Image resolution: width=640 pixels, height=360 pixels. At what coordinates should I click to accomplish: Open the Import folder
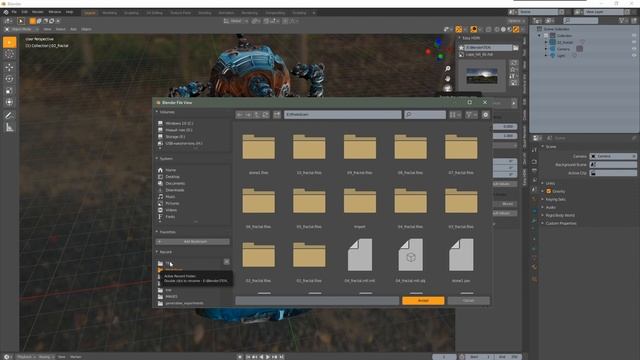click(360, 201)
